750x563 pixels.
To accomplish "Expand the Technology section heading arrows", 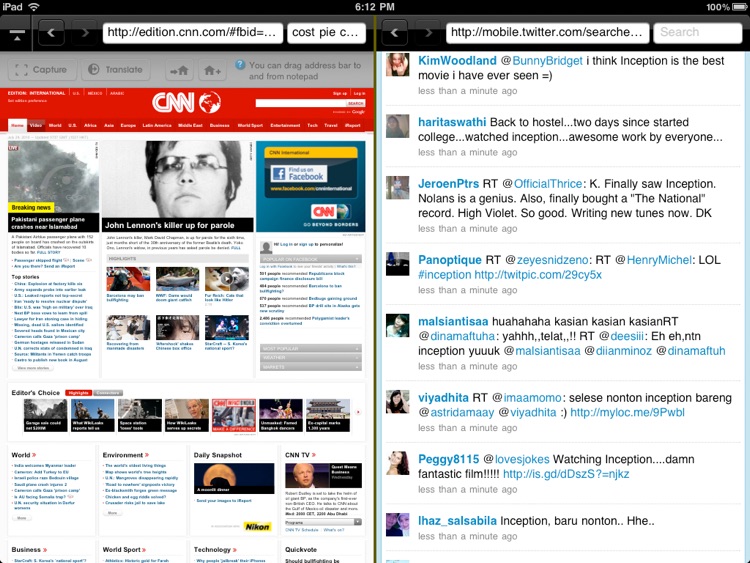I will coord(235,550).
